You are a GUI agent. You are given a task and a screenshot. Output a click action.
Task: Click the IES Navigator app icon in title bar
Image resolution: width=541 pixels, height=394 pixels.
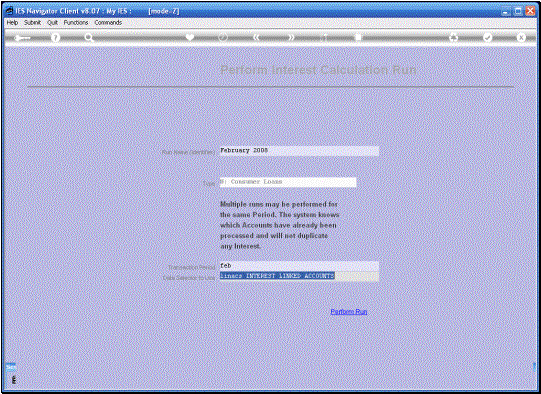coord(10,11)
